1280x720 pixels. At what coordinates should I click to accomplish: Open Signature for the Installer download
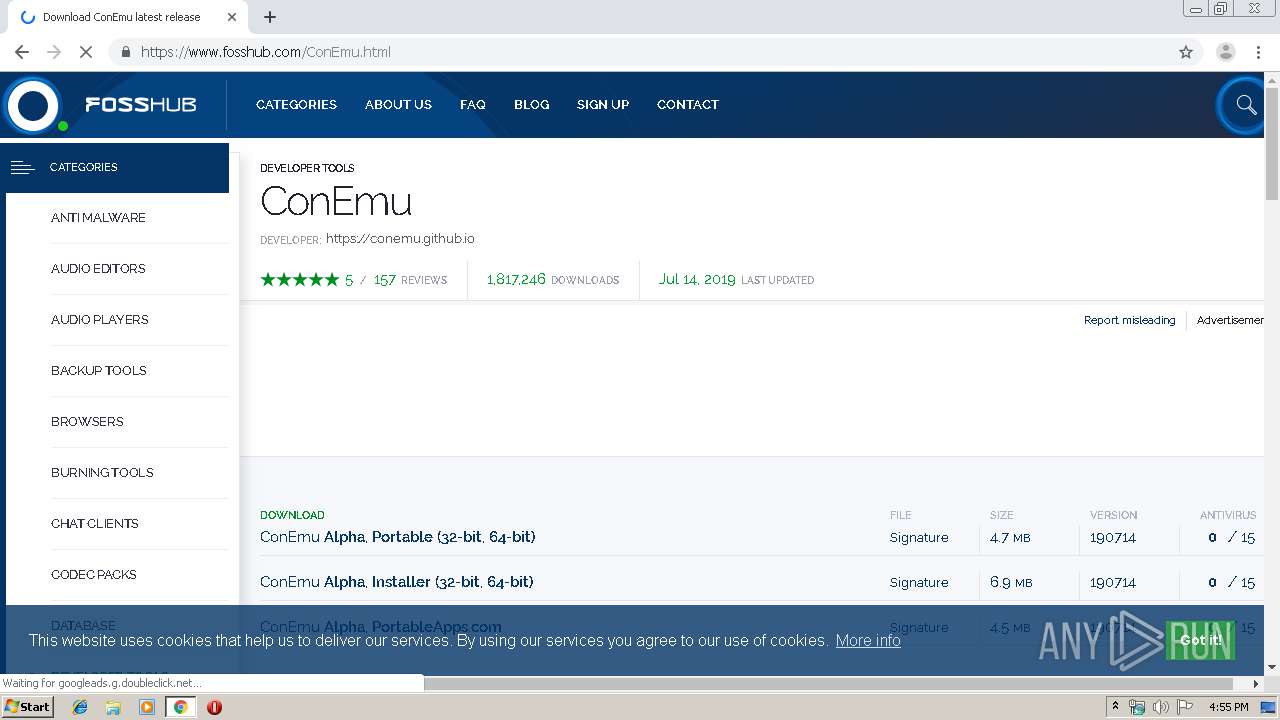tap(919, 582)
